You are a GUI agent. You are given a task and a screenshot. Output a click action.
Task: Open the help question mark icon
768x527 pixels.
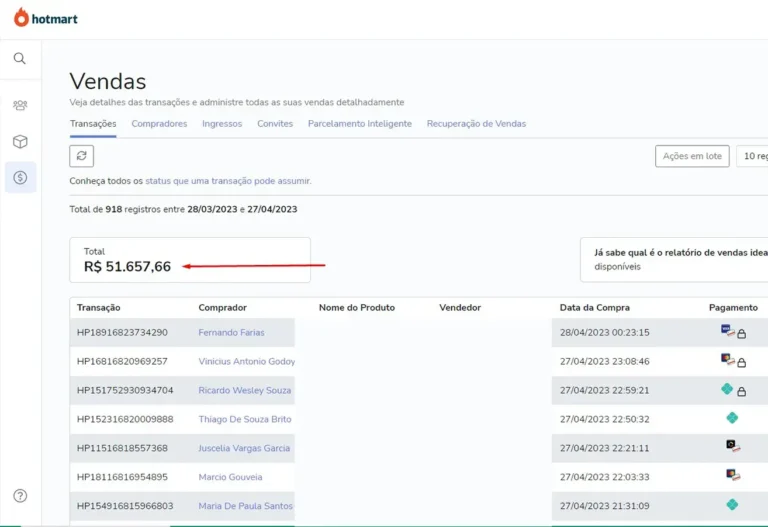pos(20,495)
